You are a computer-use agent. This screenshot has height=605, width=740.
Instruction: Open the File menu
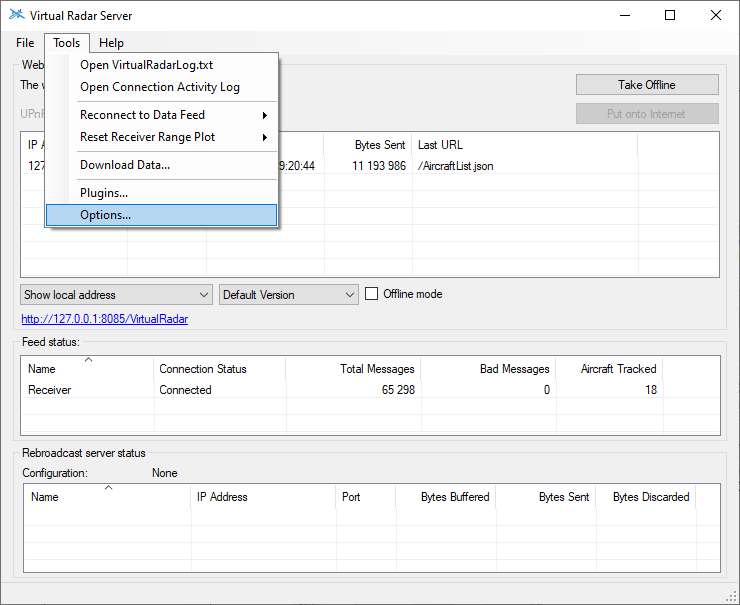point(25,43)
